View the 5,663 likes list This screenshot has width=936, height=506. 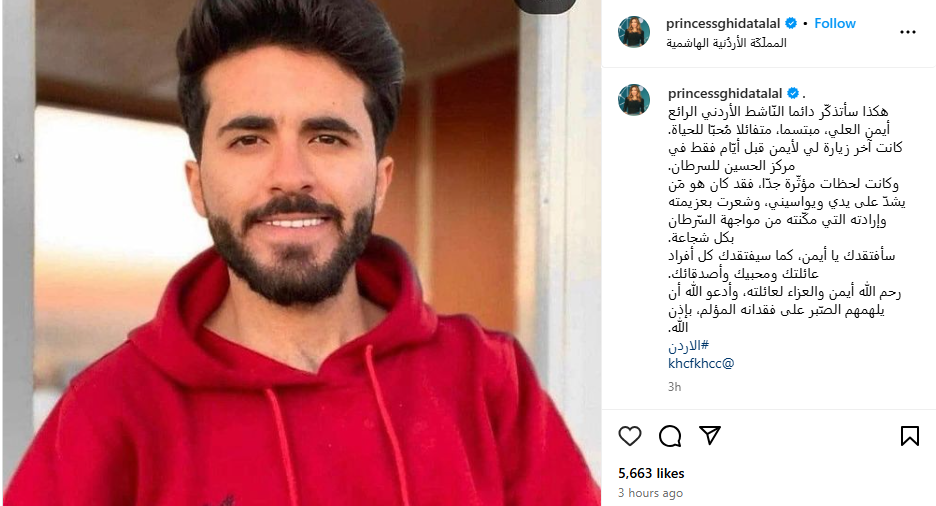(x=651, y=473)
